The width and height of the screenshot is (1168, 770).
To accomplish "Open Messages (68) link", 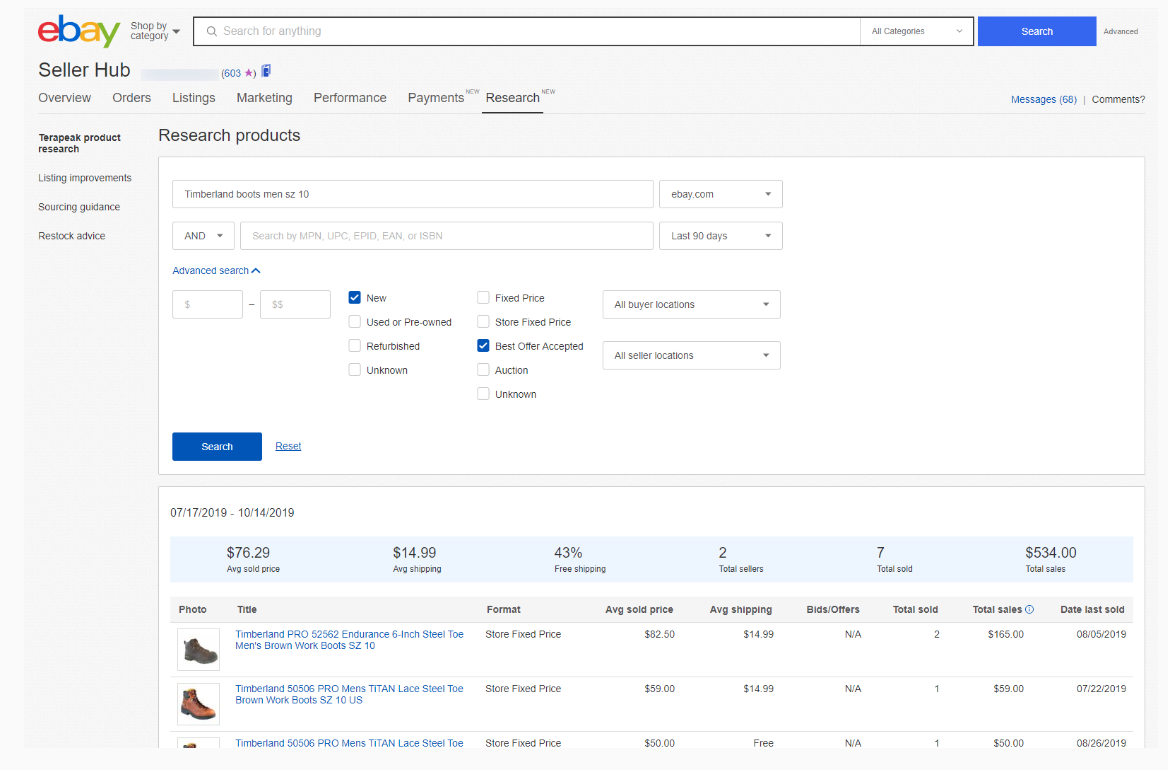I will point(1044,99).
